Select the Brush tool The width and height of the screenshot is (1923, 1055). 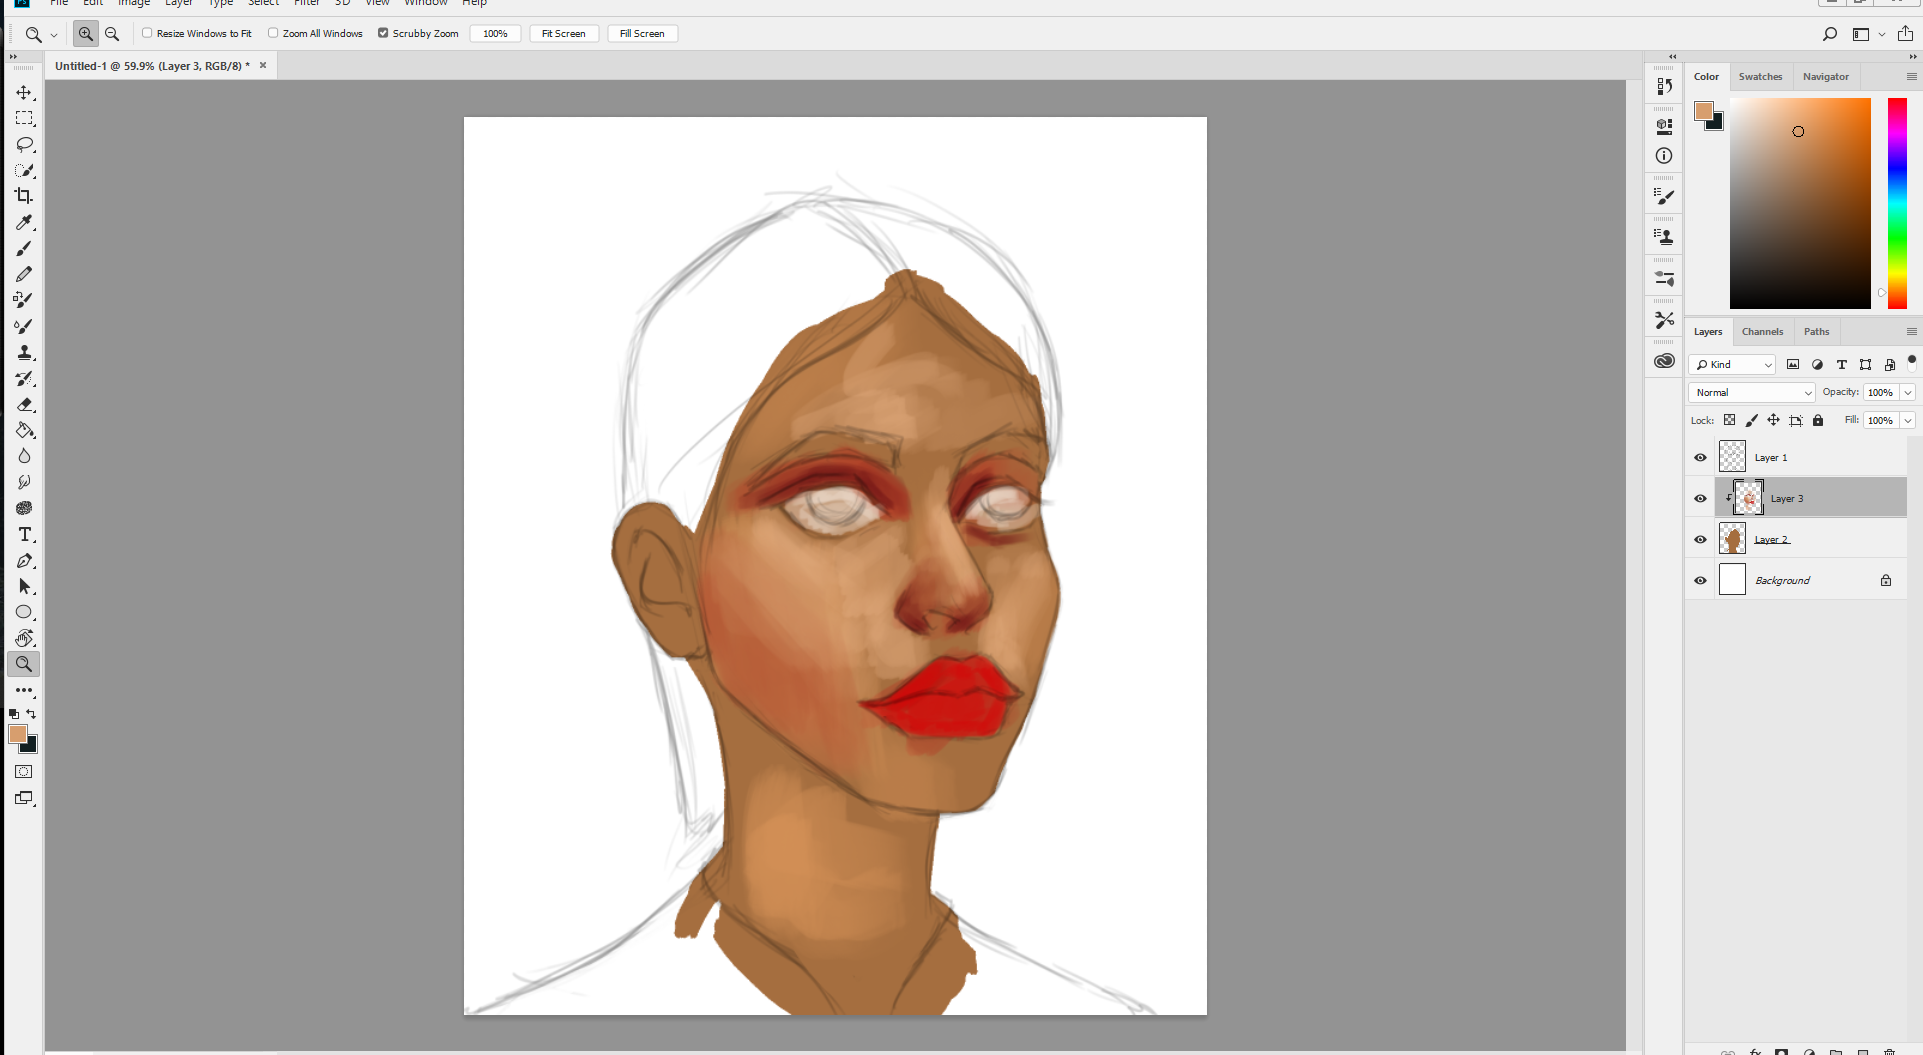tap(24, 248)
